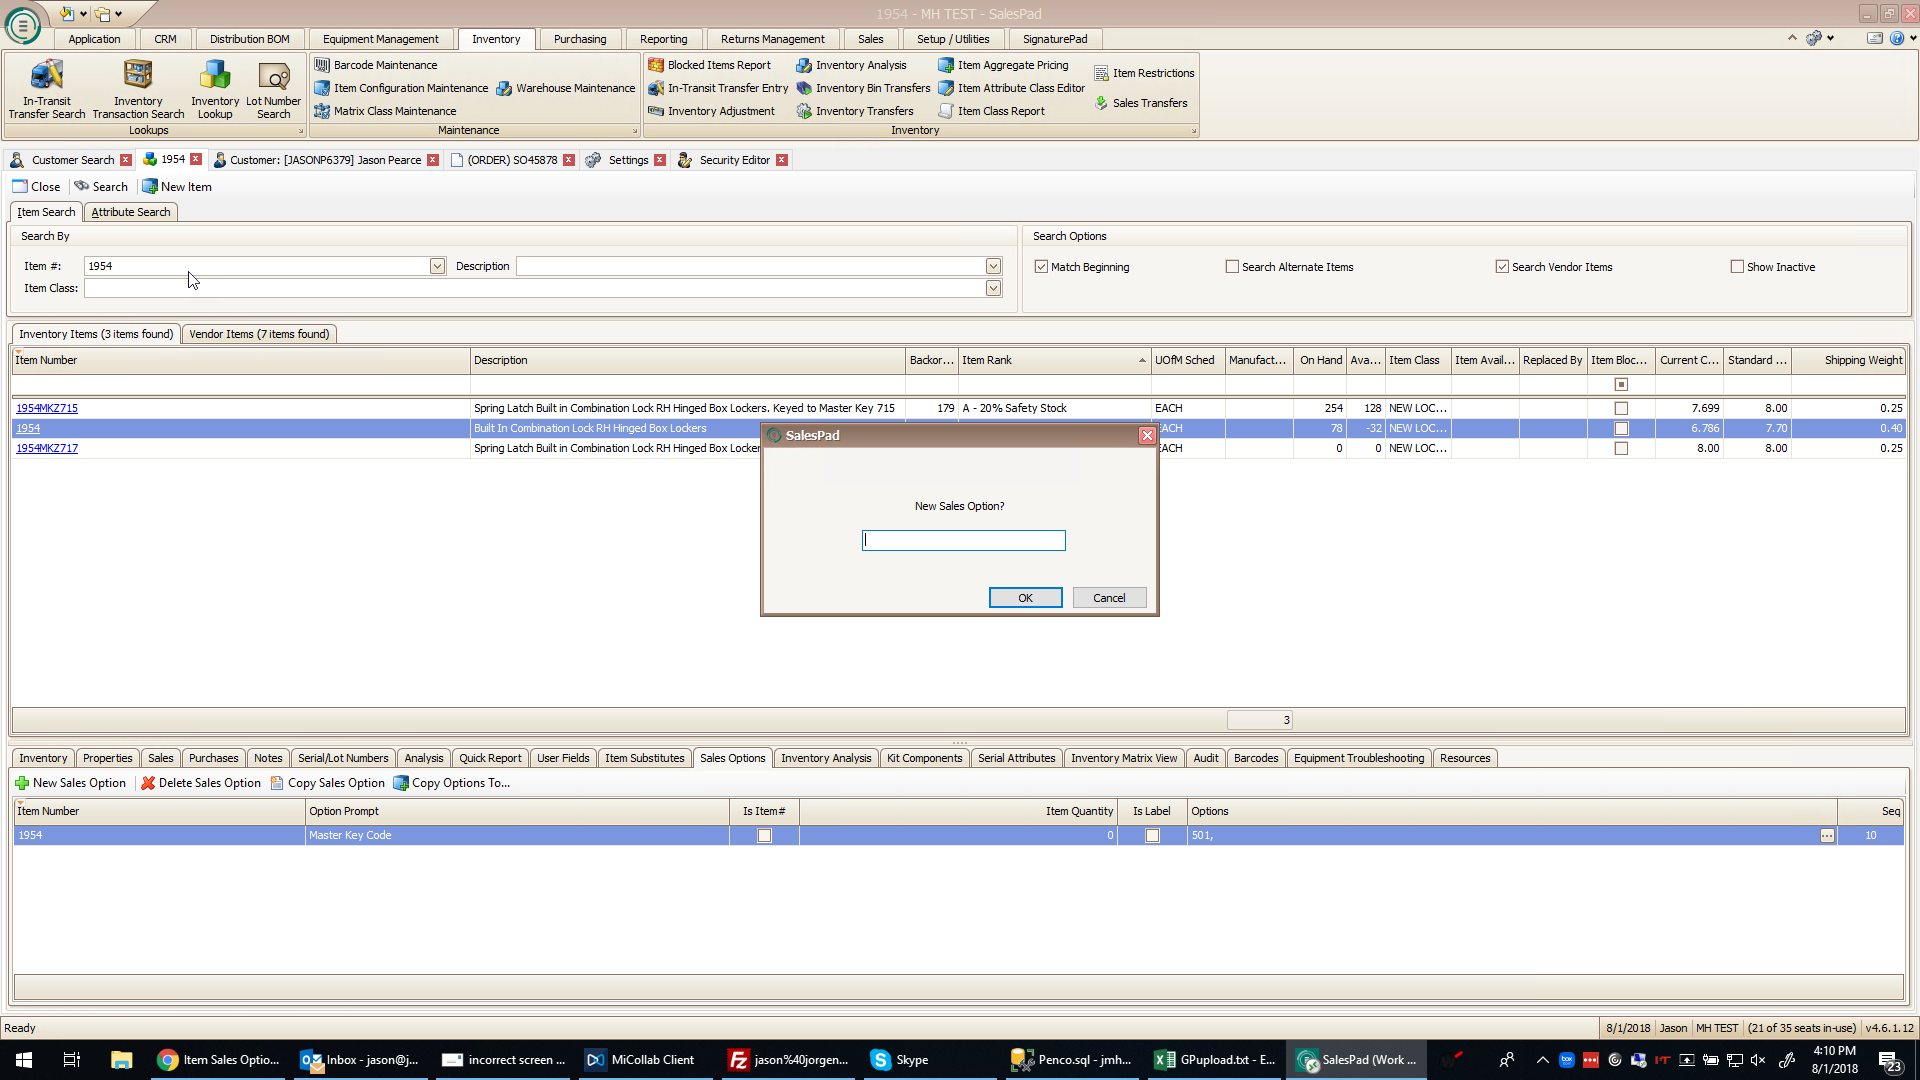Open the Item Class dropdown
Image resolution: width=1920 pixels, height=1080 pixels.
[993, 288]
